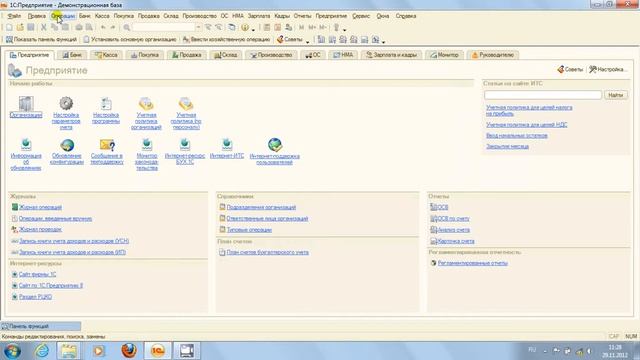Open the Операции menu

63,16
